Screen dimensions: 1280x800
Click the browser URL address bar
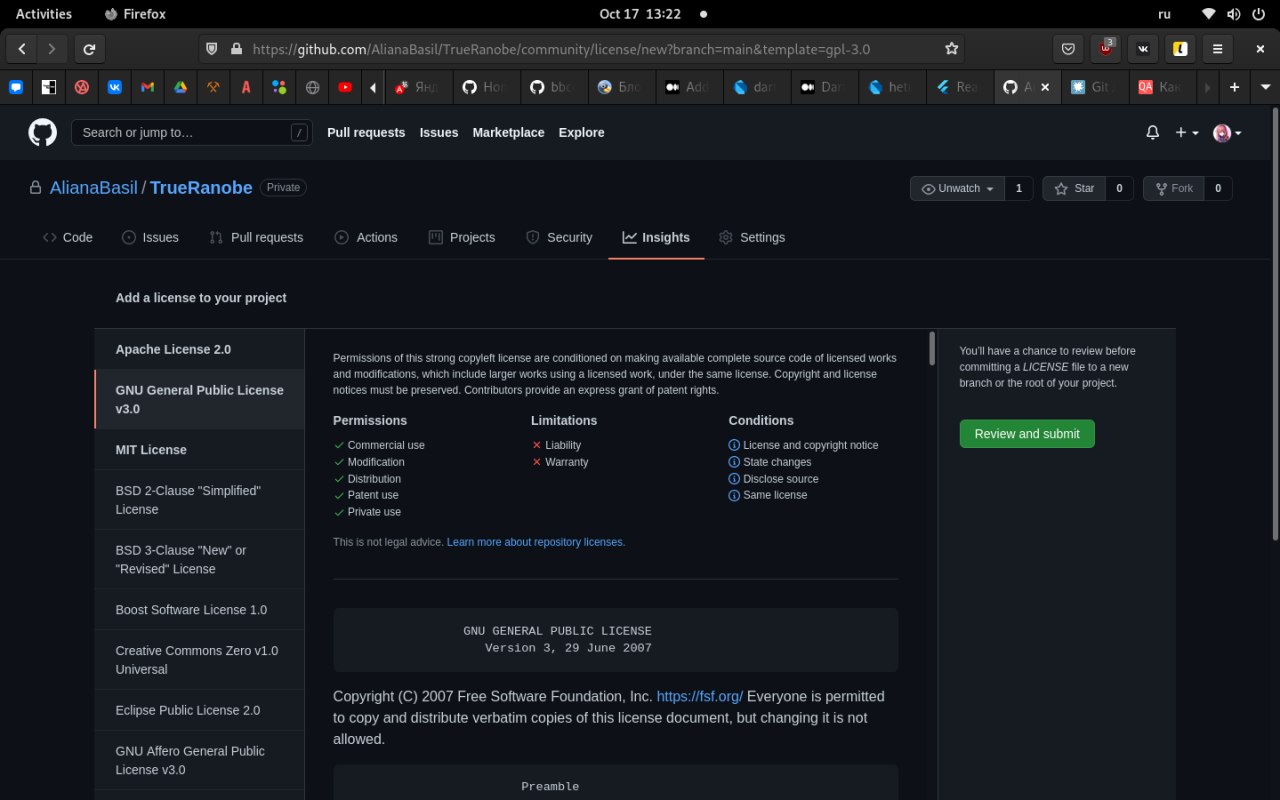click(x=580, y=48)
